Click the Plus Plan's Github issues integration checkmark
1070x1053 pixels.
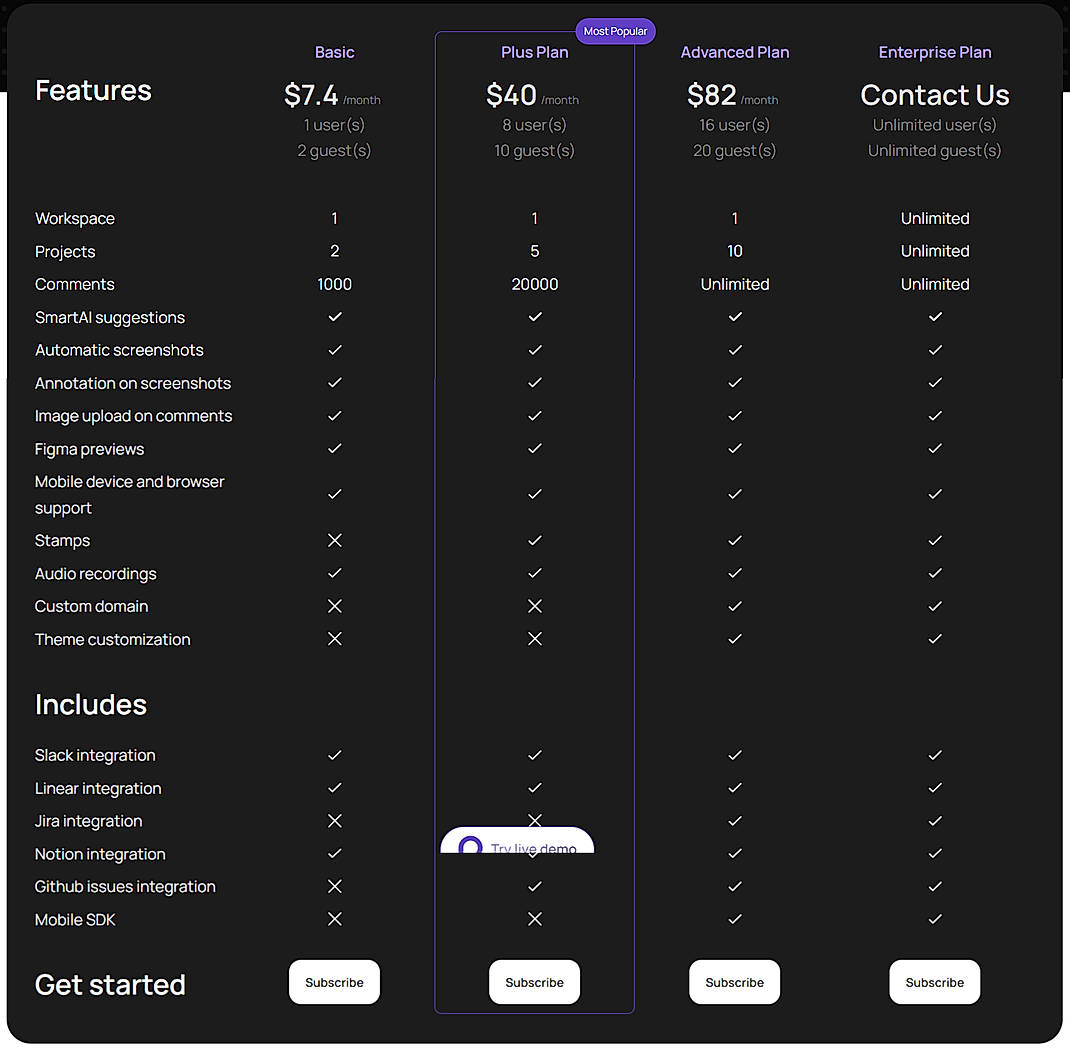pyautogui.click(x=535, y=886)
